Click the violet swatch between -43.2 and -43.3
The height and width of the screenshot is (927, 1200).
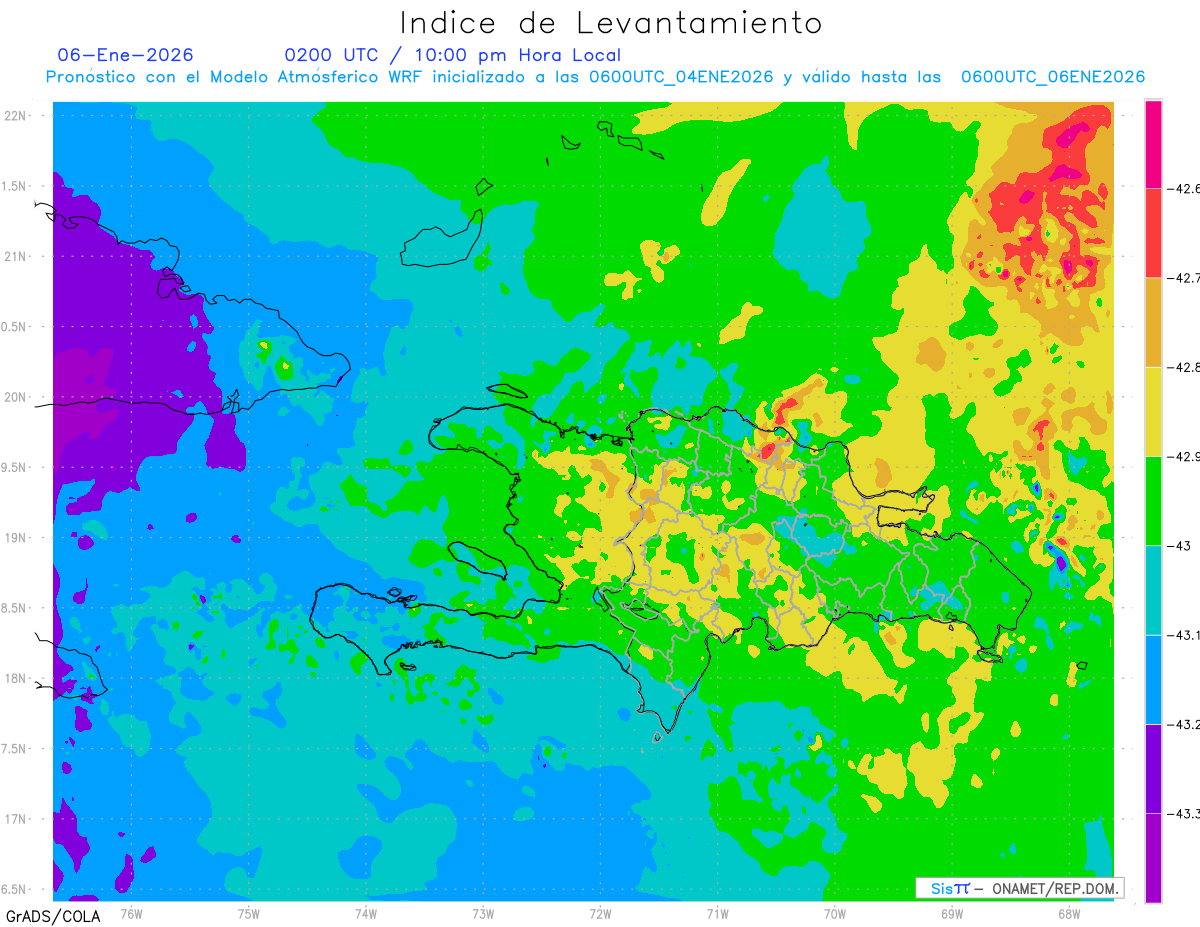1153,768
